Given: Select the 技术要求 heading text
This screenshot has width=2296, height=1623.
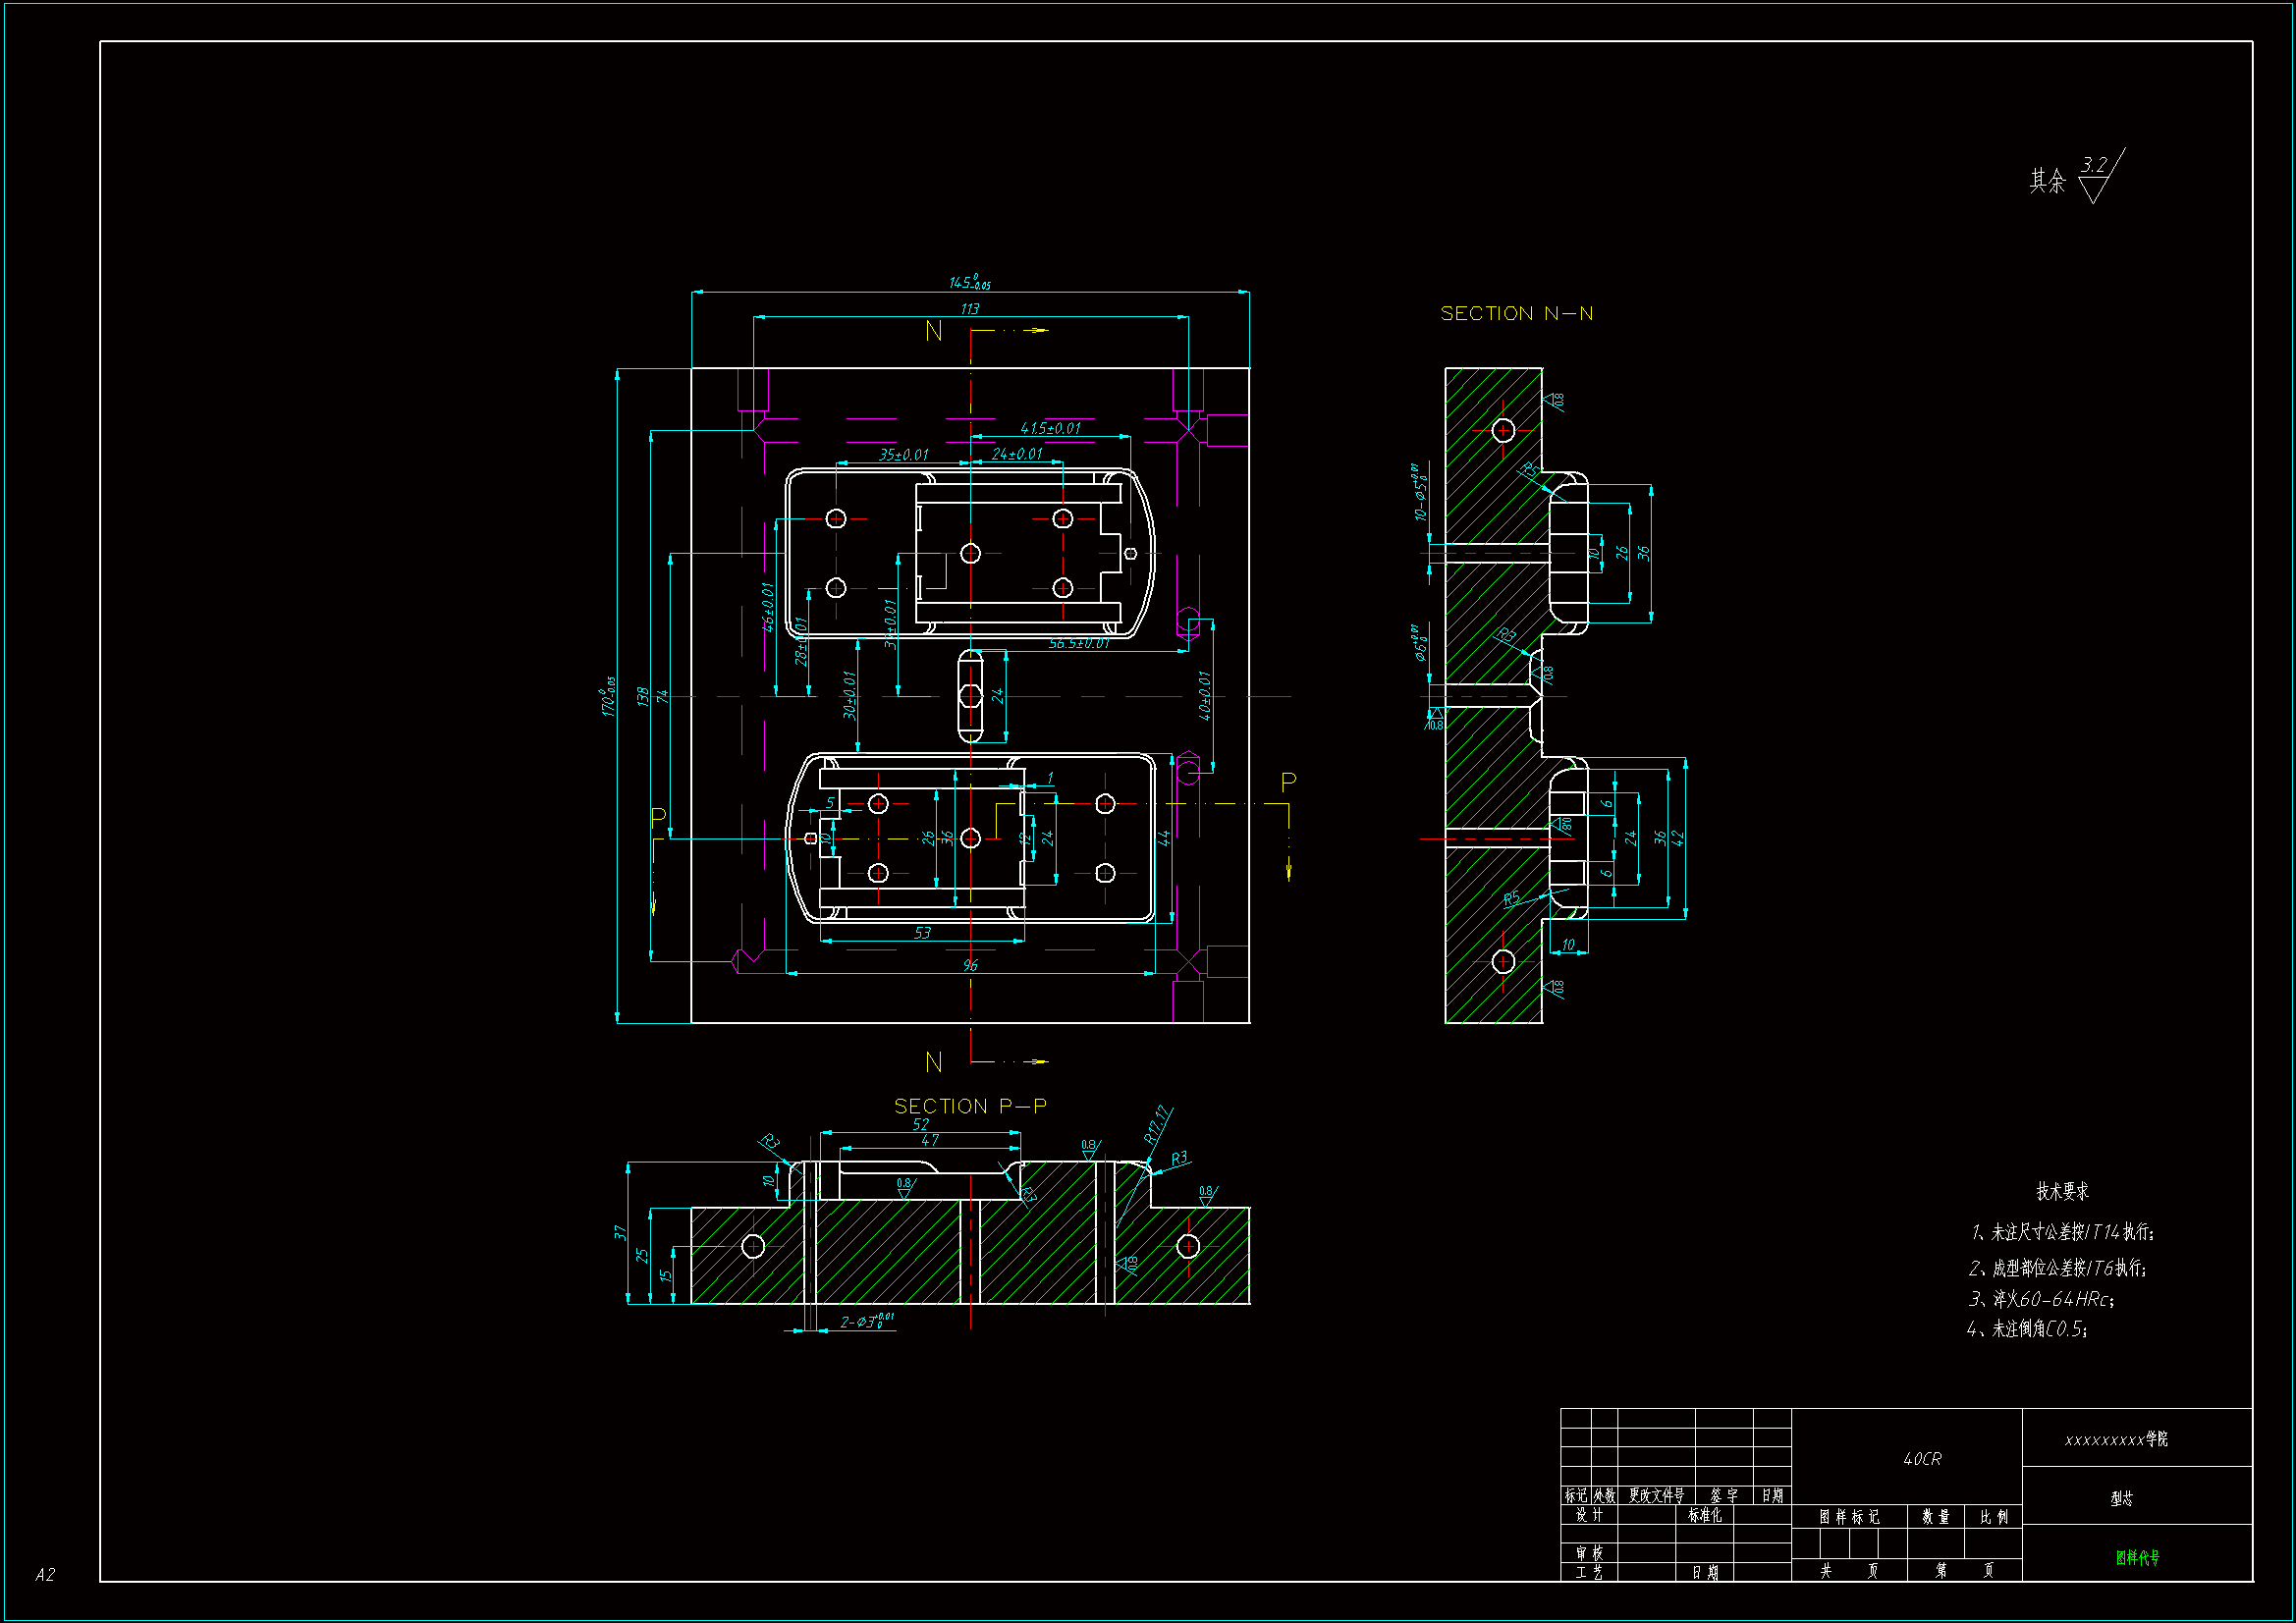Looking at the screenshot, I should coord(2062,1191).
